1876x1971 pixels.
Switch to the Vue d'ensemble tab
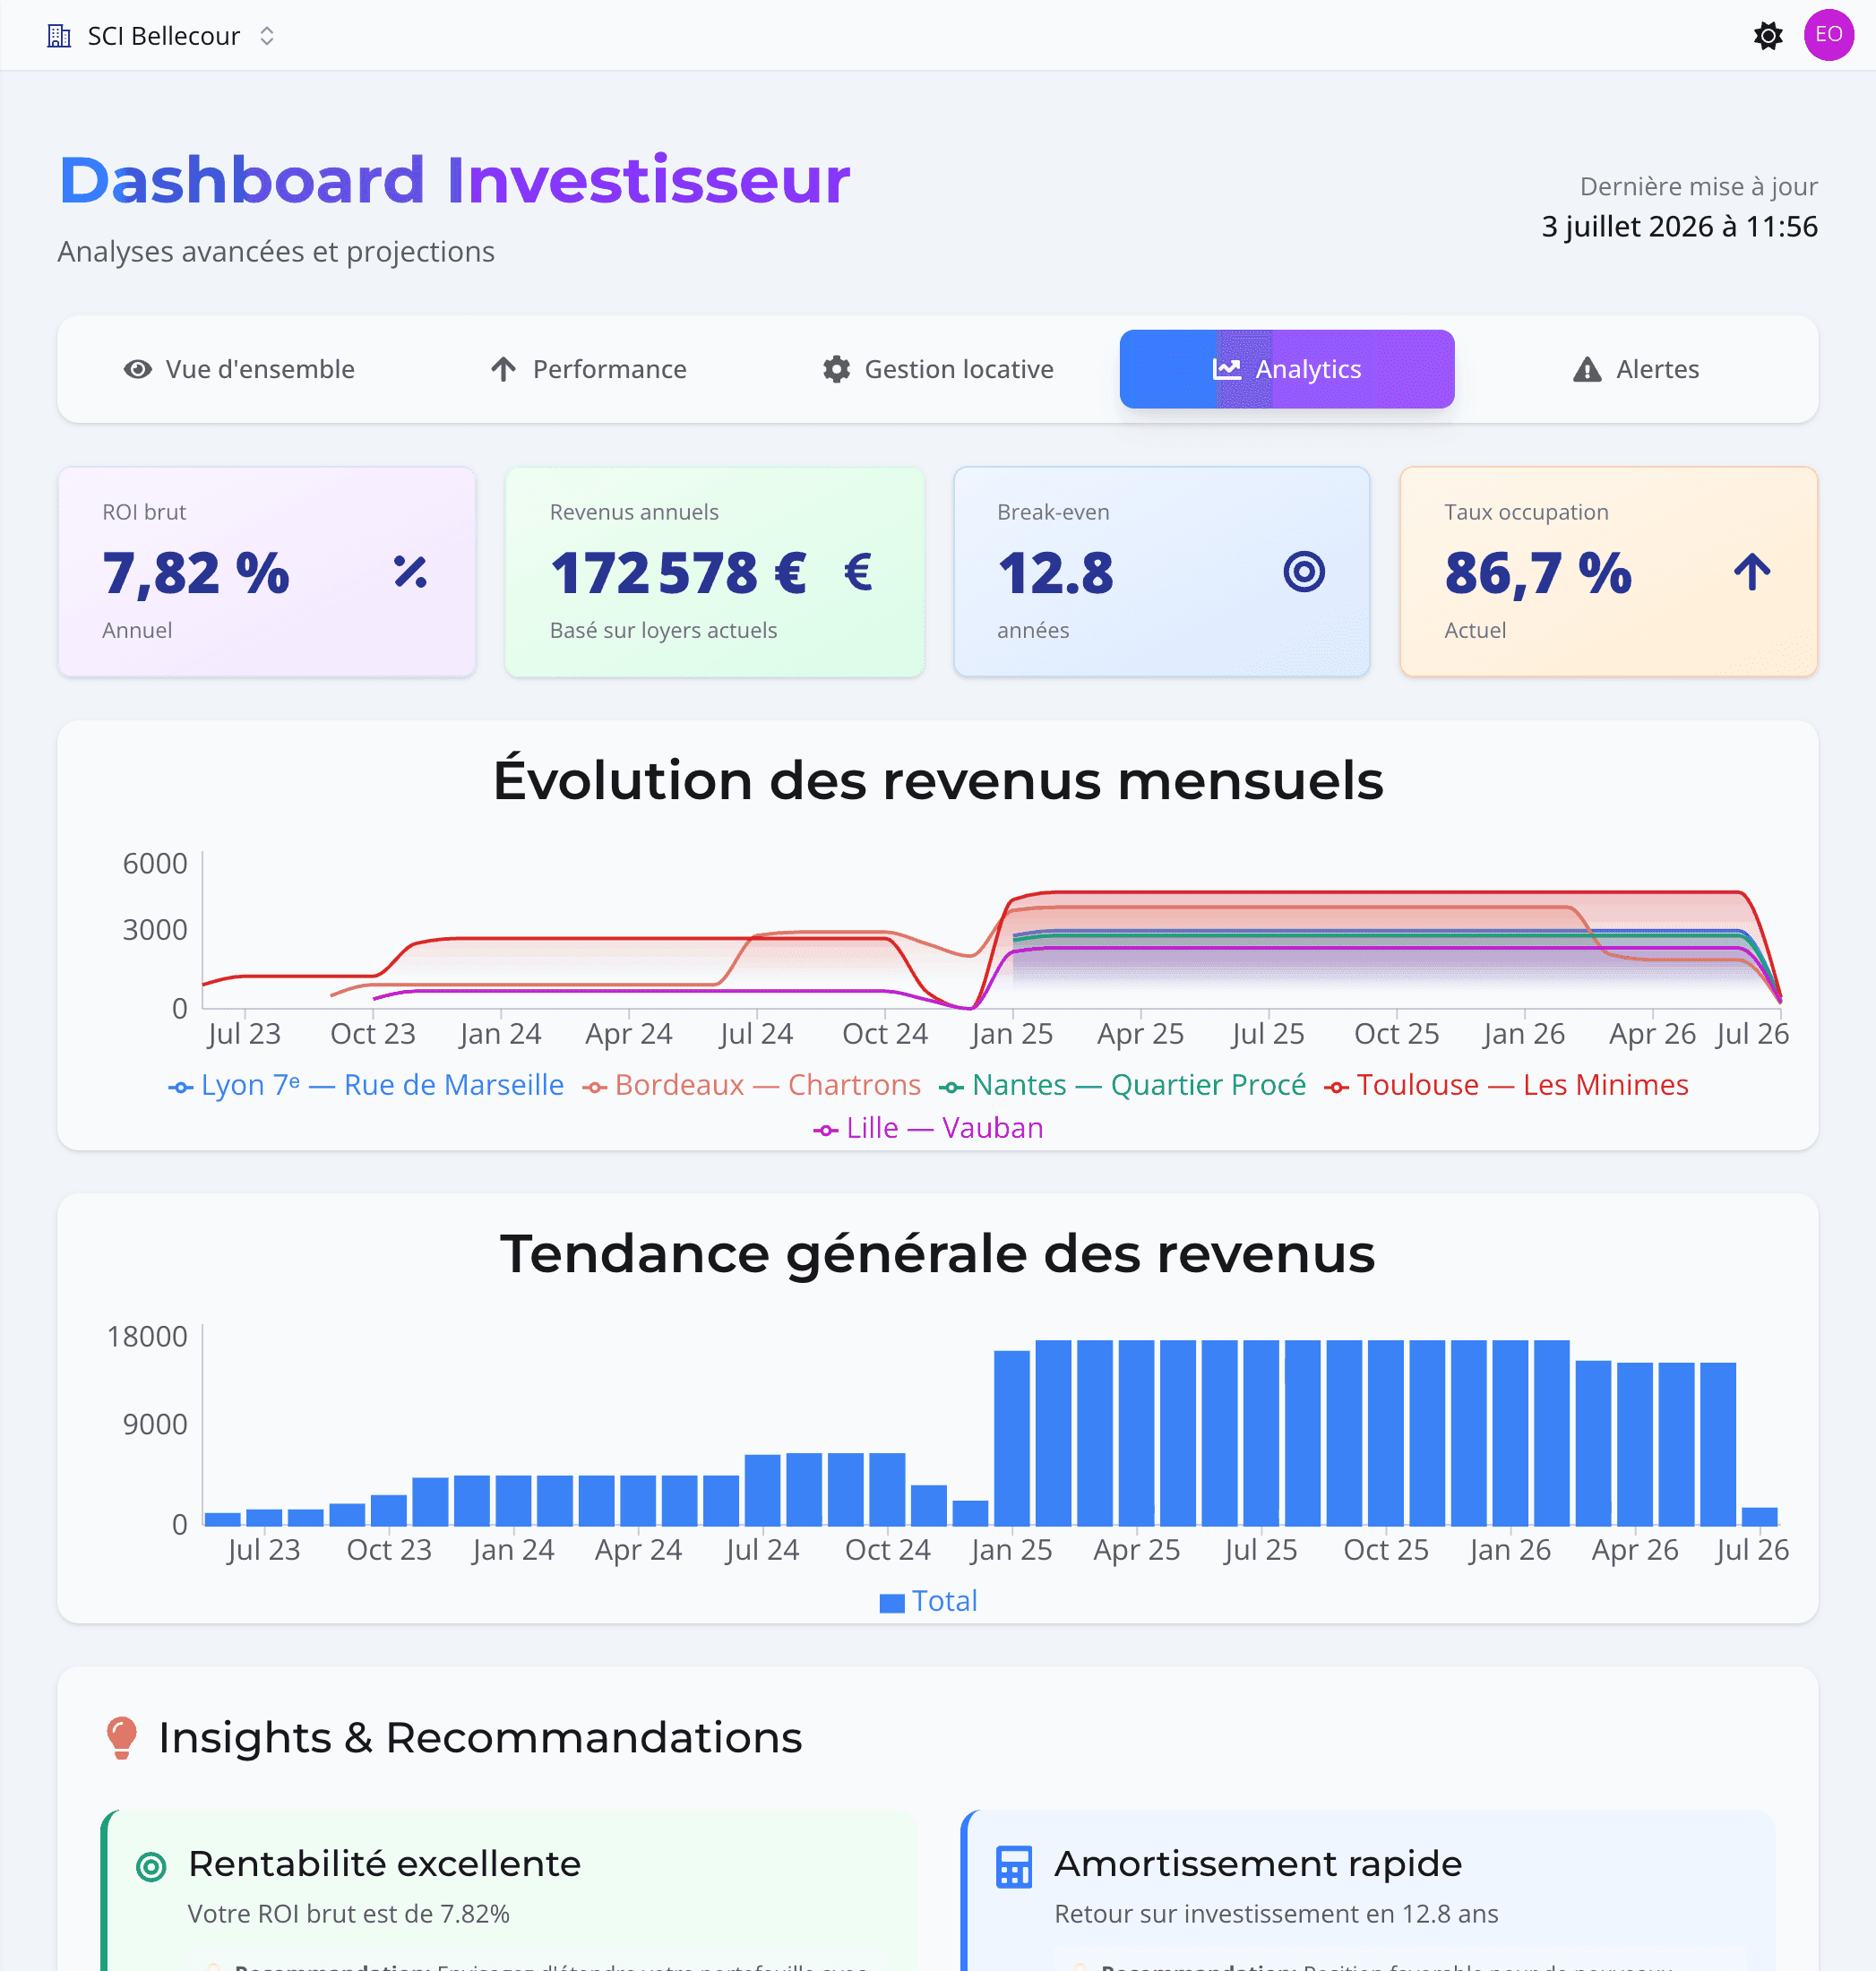coord(239,369)
